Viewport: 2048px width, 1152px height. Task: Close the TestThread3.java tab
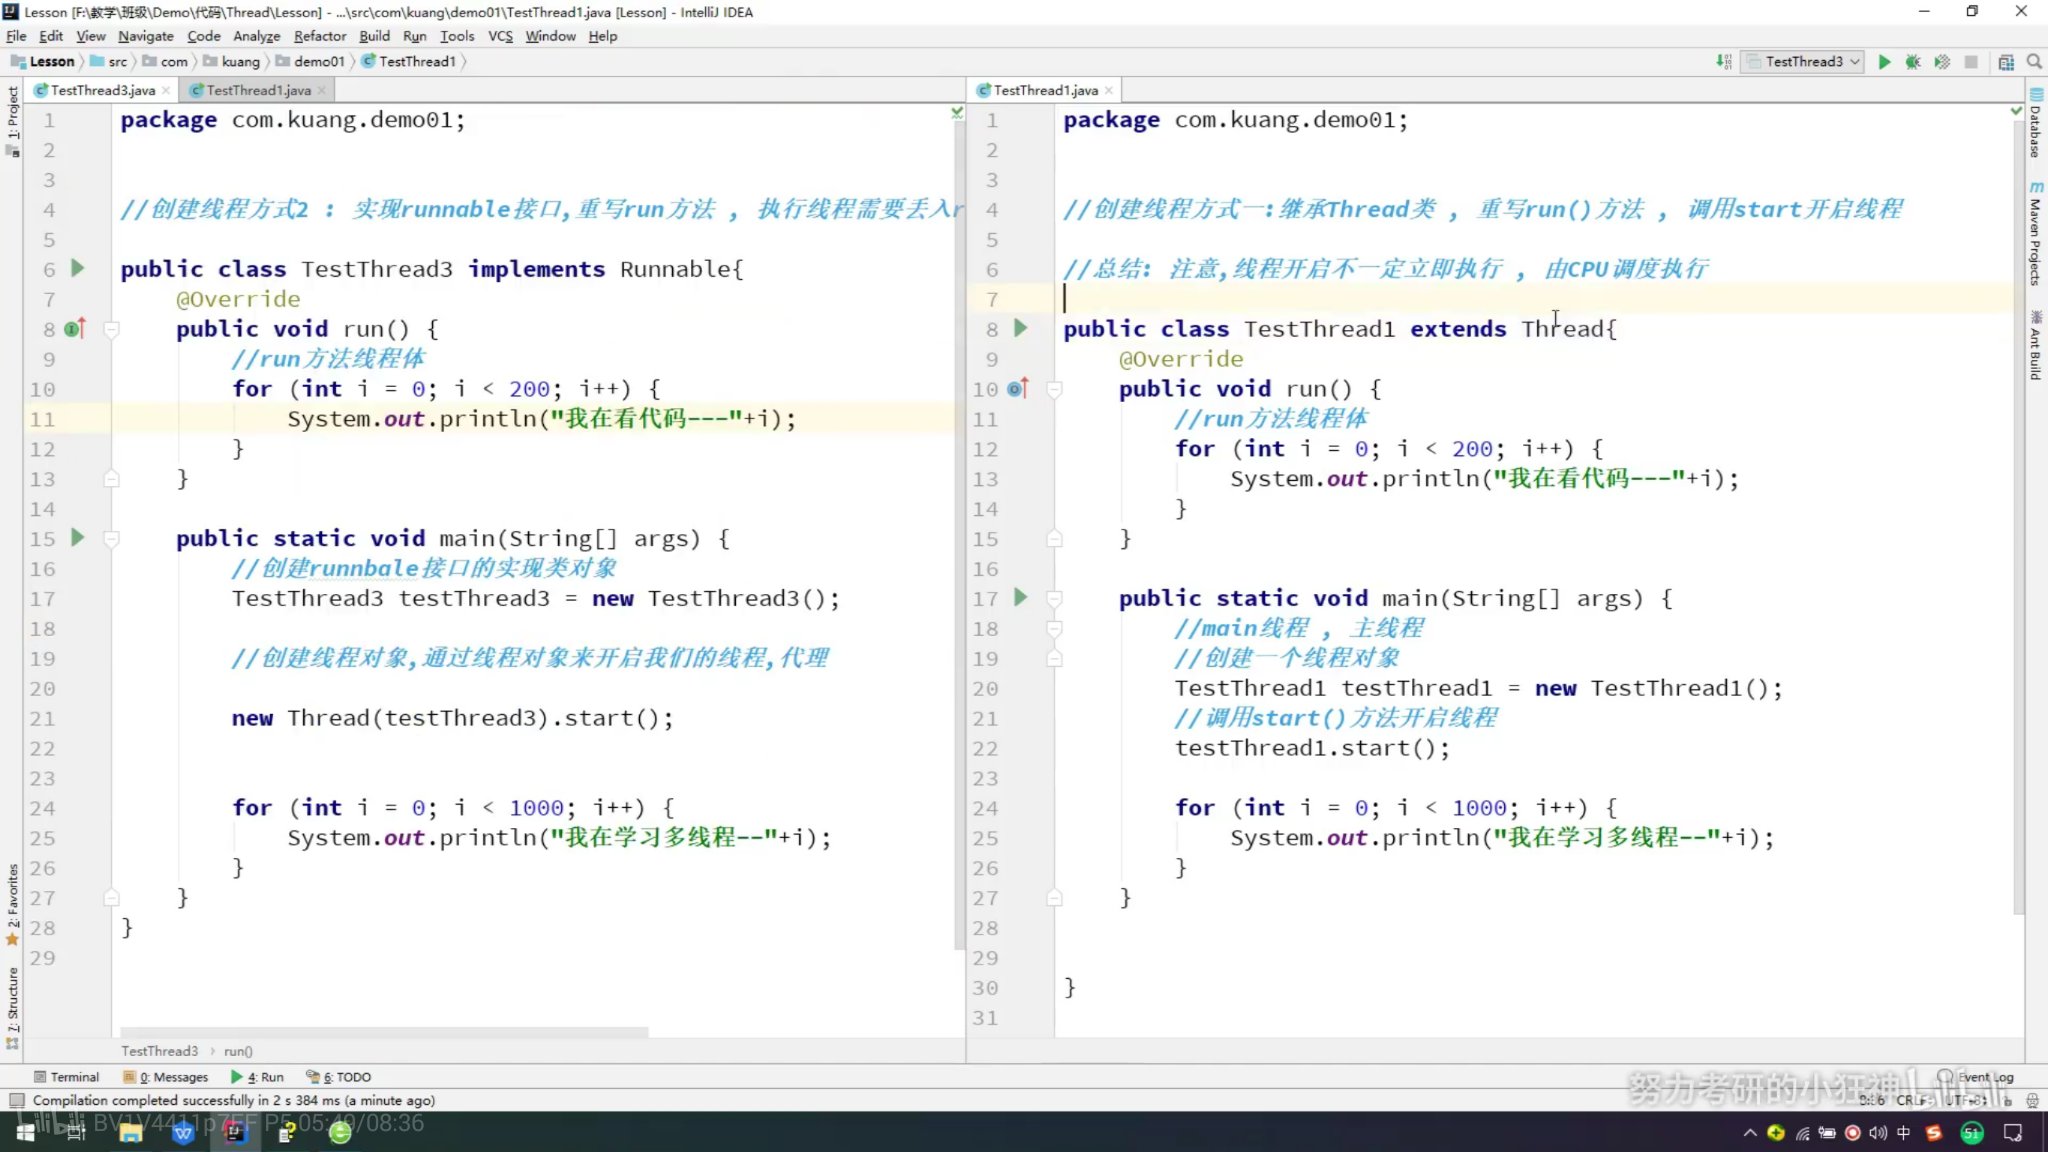tap(166, 90)
